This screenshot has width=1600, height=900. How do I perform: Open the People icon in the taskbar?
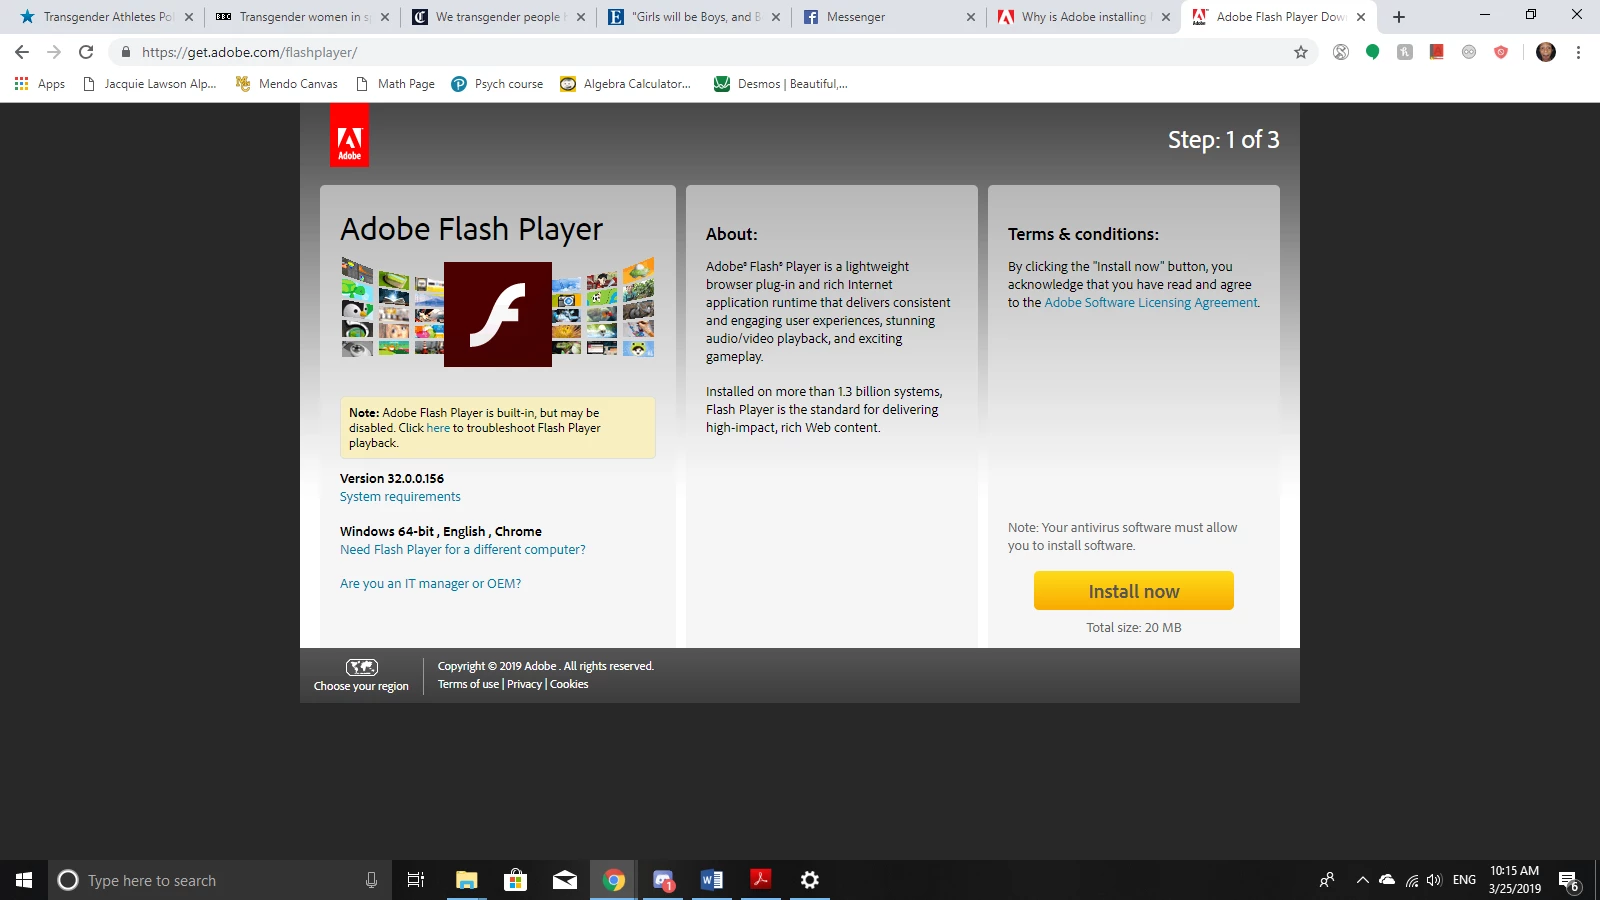pyautogui.click(x=1327, y=880)
